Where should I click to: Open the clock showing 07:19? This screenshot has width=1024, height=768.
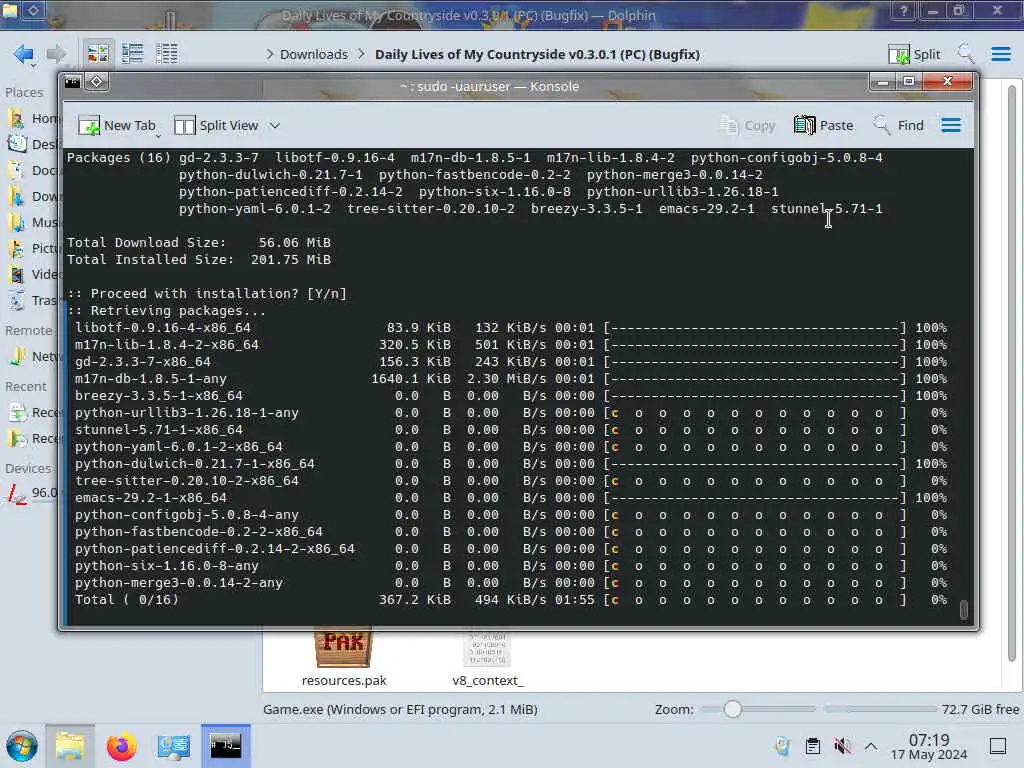coord(929,746)
